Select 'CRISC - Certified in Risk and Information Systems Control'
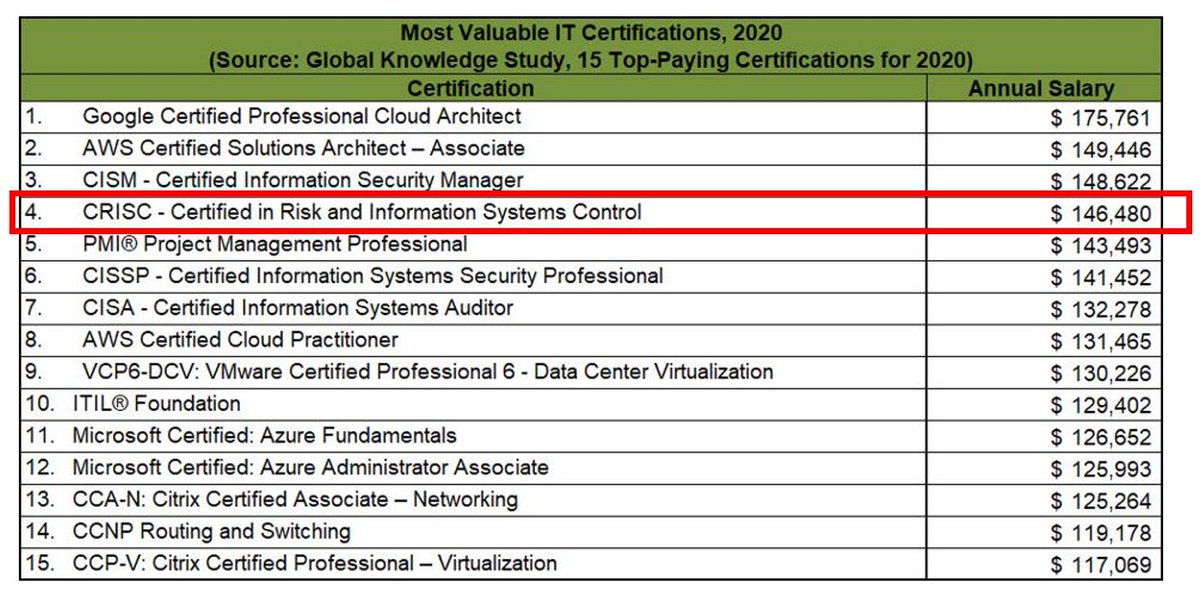 pos(362,212)
